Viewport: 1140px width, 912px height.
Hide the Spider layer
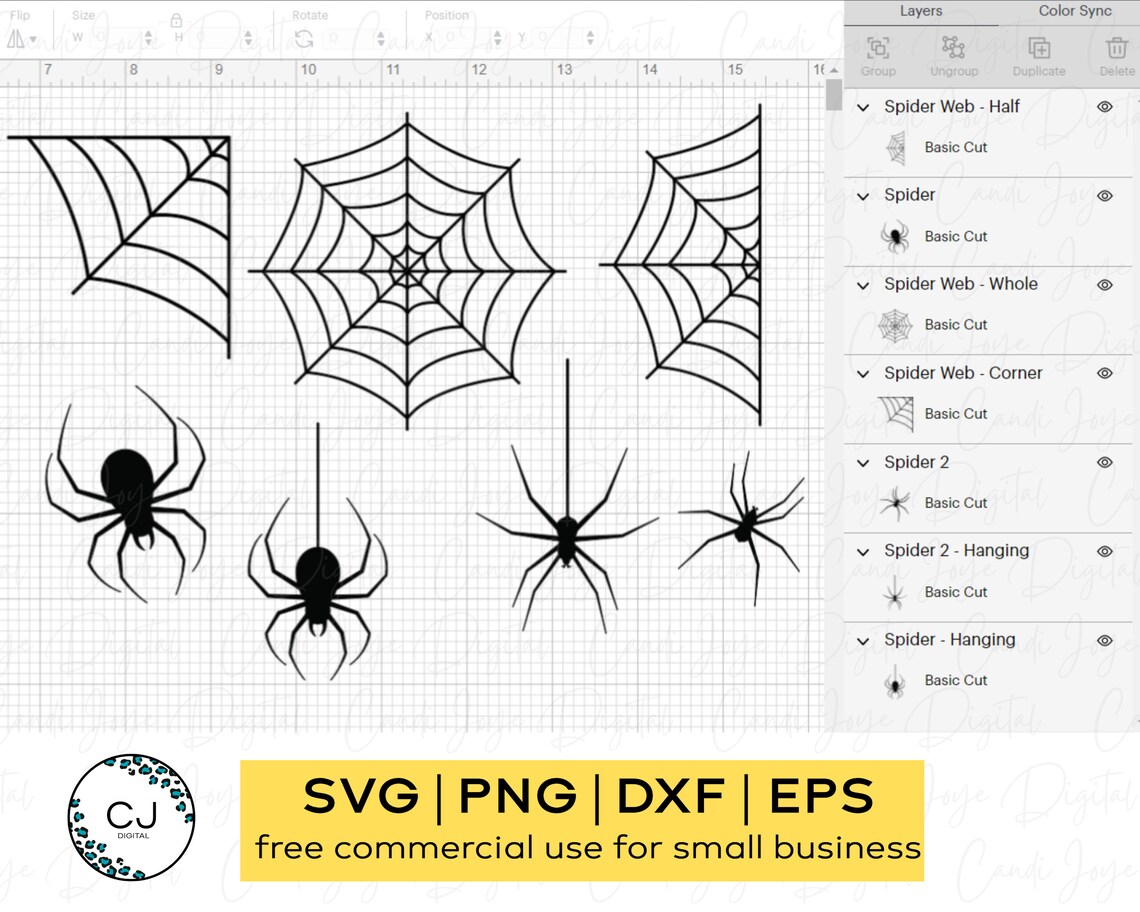tap(1104, 195)
